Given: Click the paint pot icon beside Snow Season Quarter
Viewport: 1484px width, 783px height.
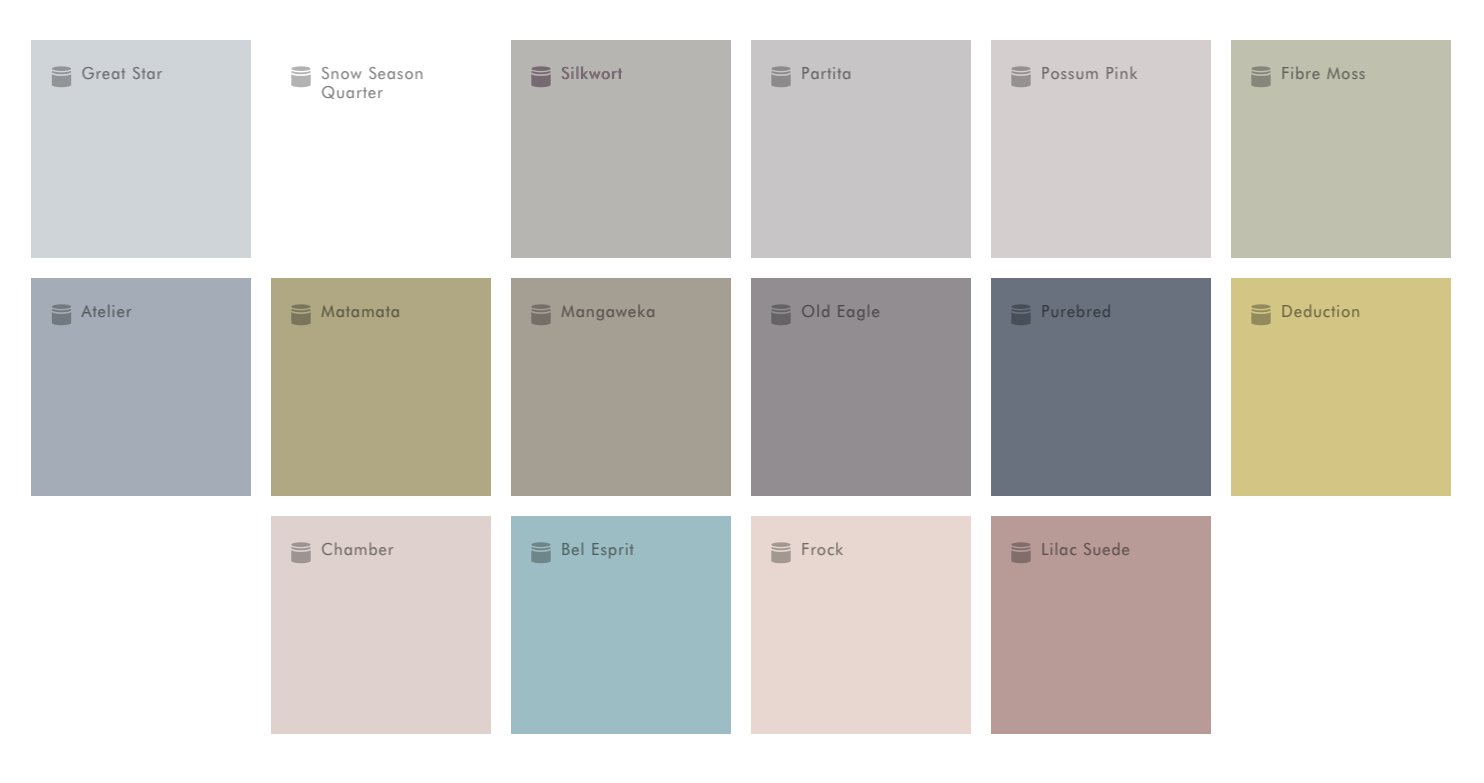Looking at the screenshot, I should coord(301,76).
